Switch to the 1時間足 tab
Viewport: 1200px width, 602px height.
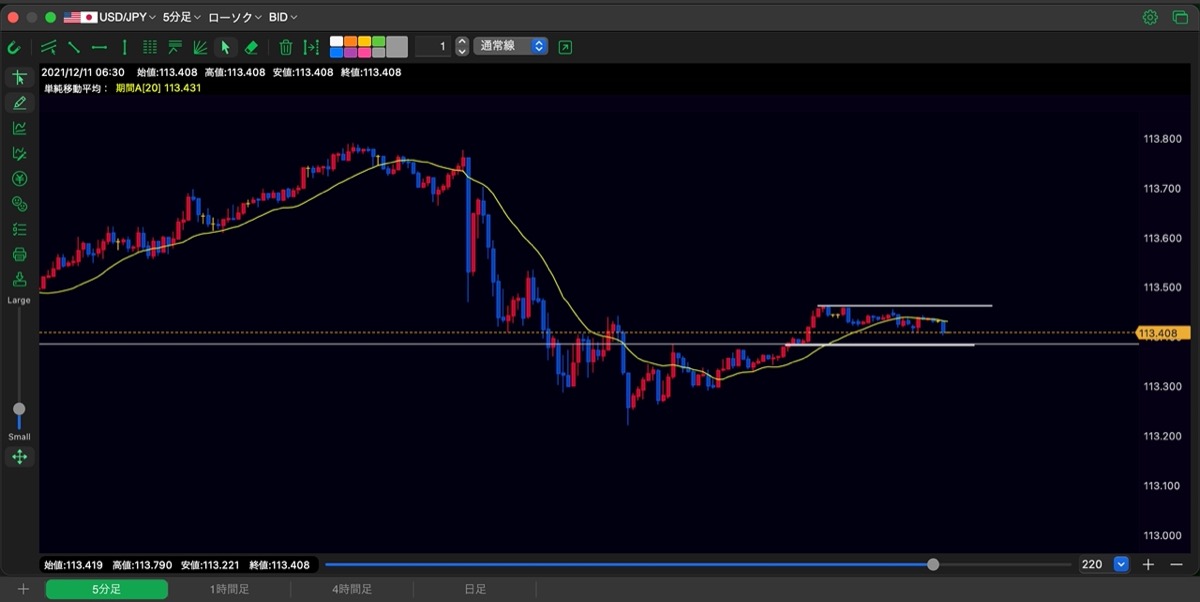tap(229, 589)
